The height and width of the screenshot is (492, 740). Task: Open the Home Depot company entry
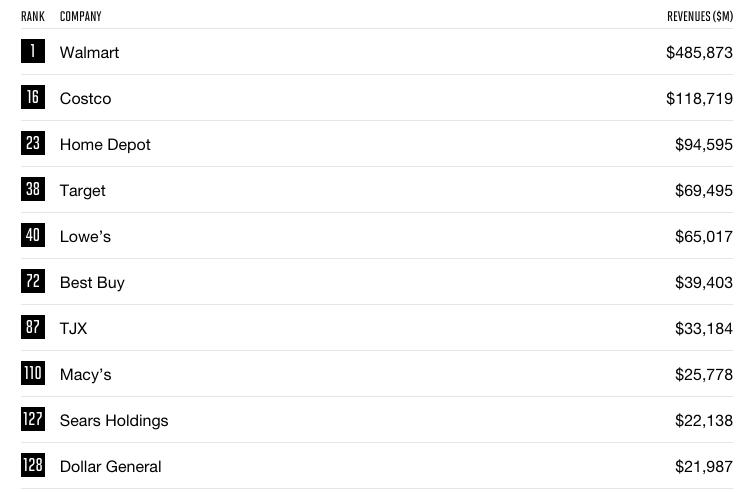(x=105, y=144)
